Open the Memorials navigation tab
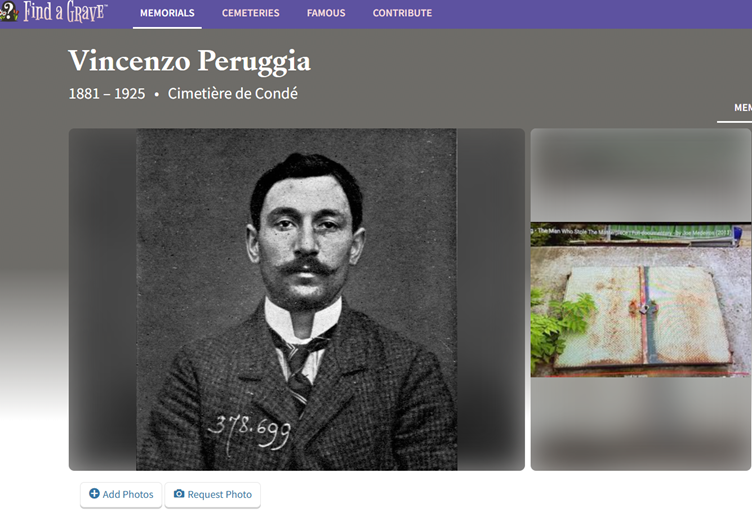This screenshot has width=752, height=517. coord(167,13)
